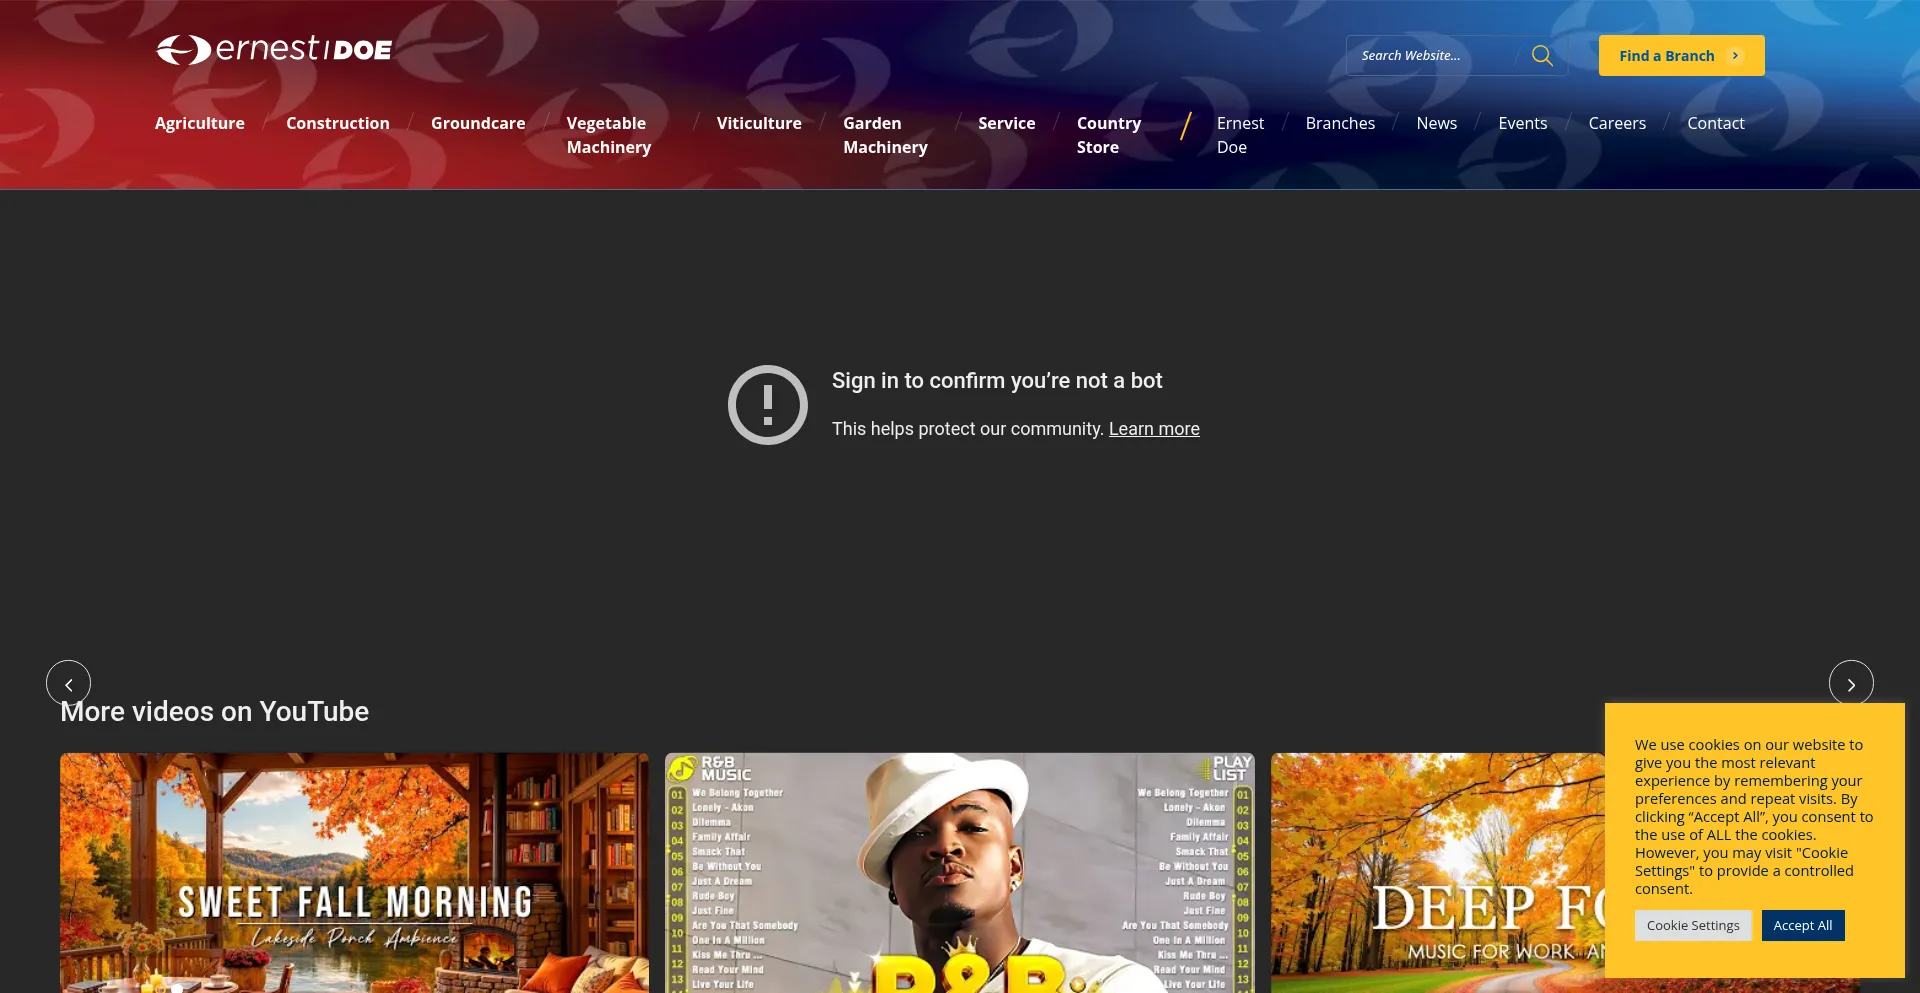The image size is (1920, 993).
Task: Open the Branches link
Action: coord(1339,123)
